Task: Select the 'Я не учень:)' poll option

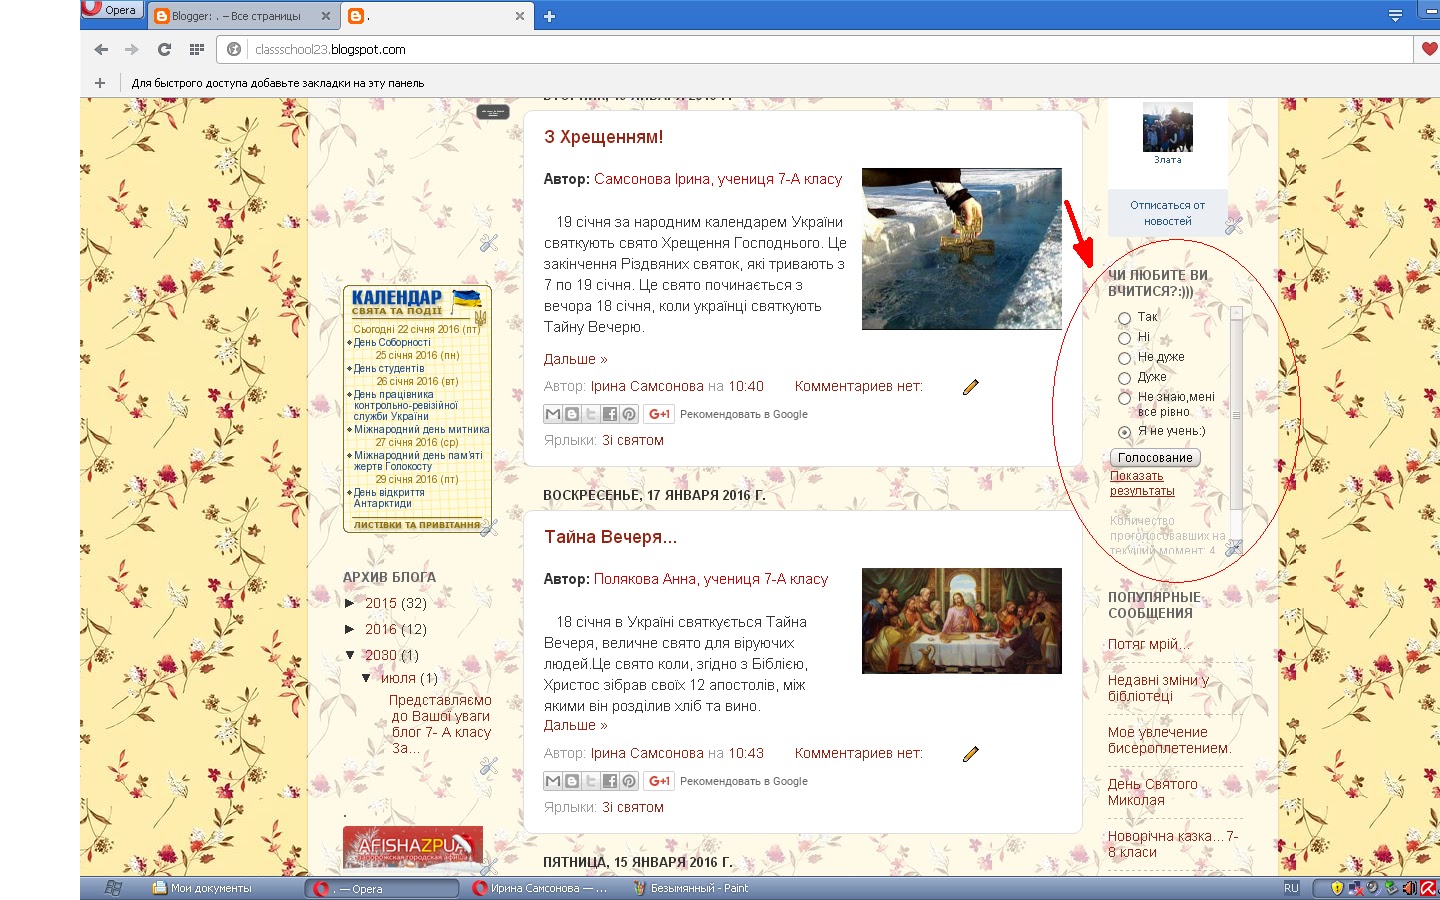Action: (1124, 432)
